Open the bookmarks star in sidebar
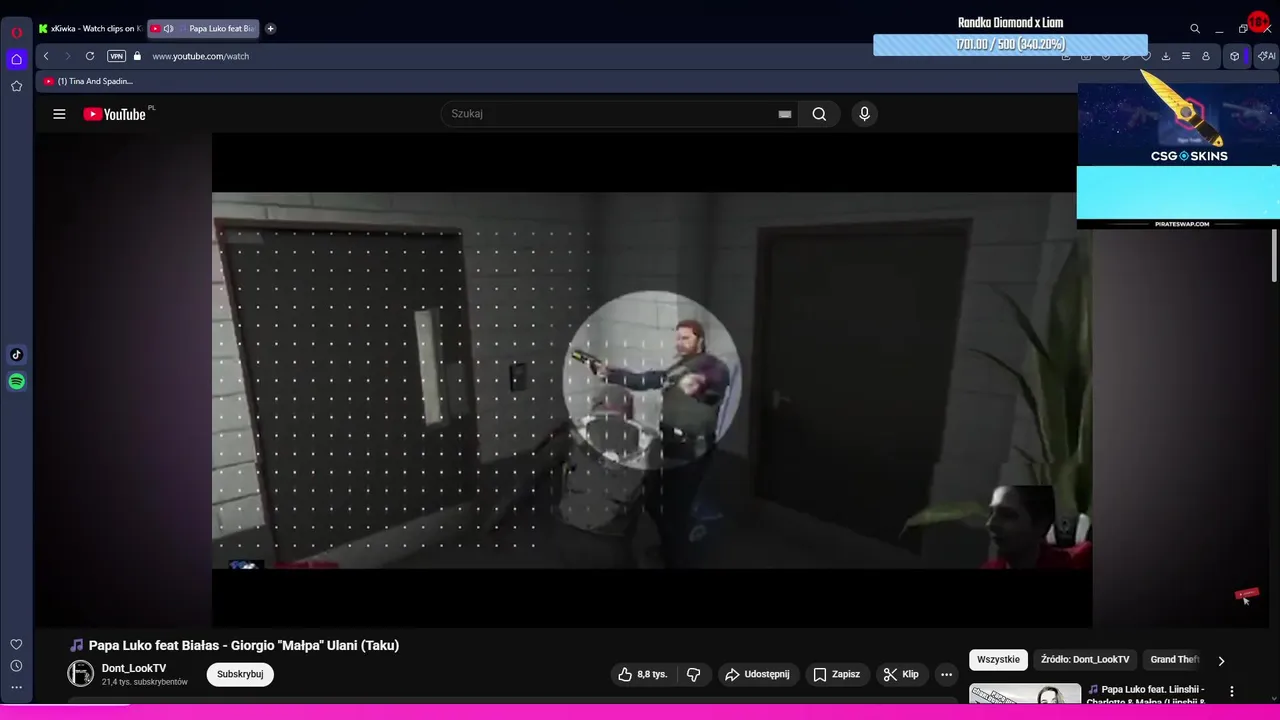1280x720 pixels. 17,86
